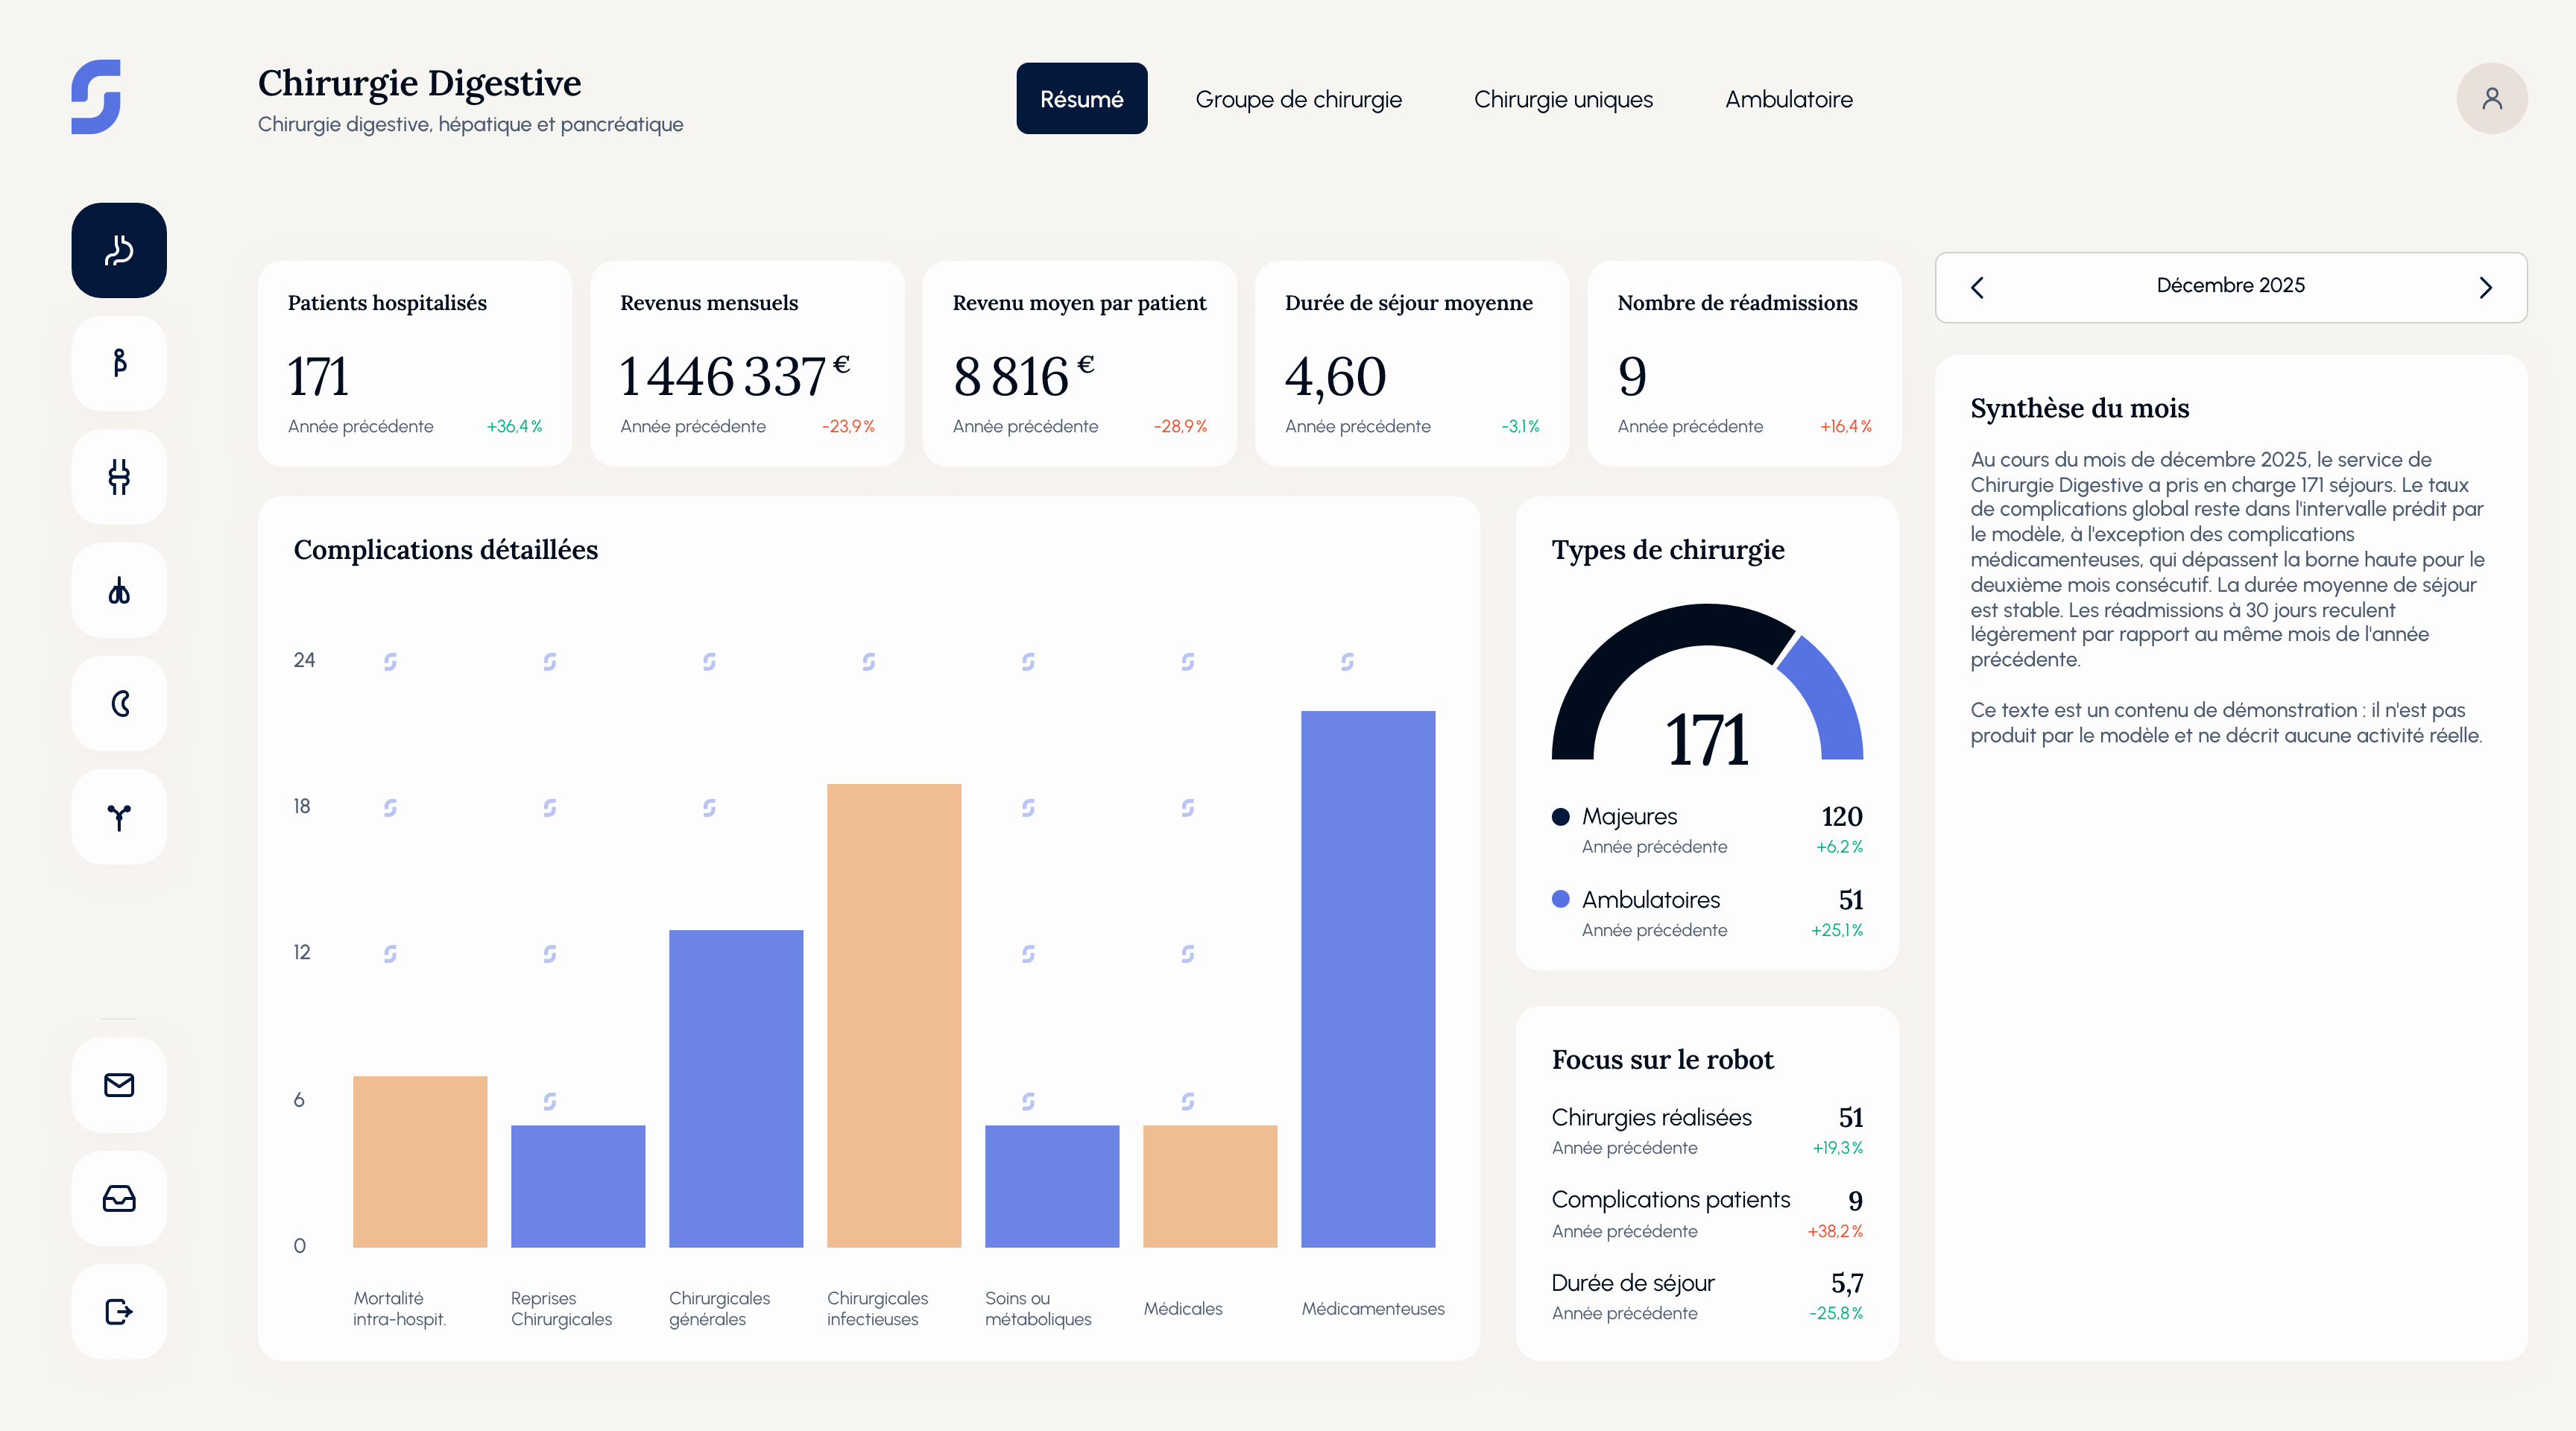Image resolution: width=2576 pixels, height=1431 pixels.
Task: Go to next month with right chevron
Action: (x=2486, y=288)
